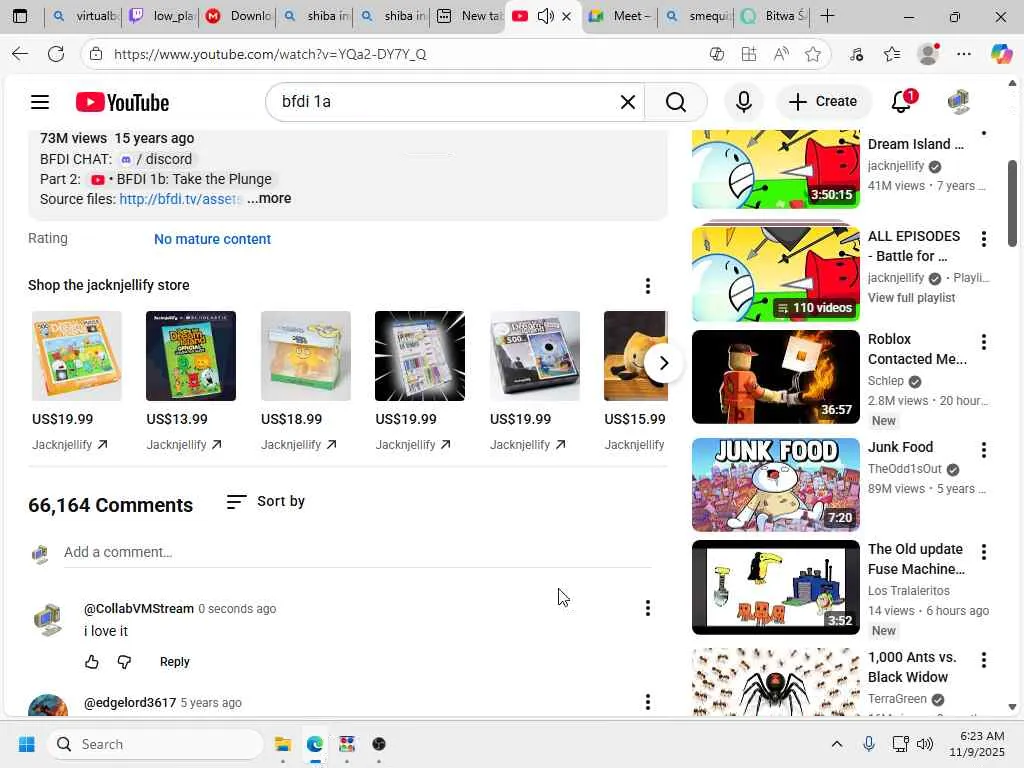Image resolution: width=1024 pixels, height=768 pixels.
Task: Open the Windows Start button
Action: tap(27, 744)
